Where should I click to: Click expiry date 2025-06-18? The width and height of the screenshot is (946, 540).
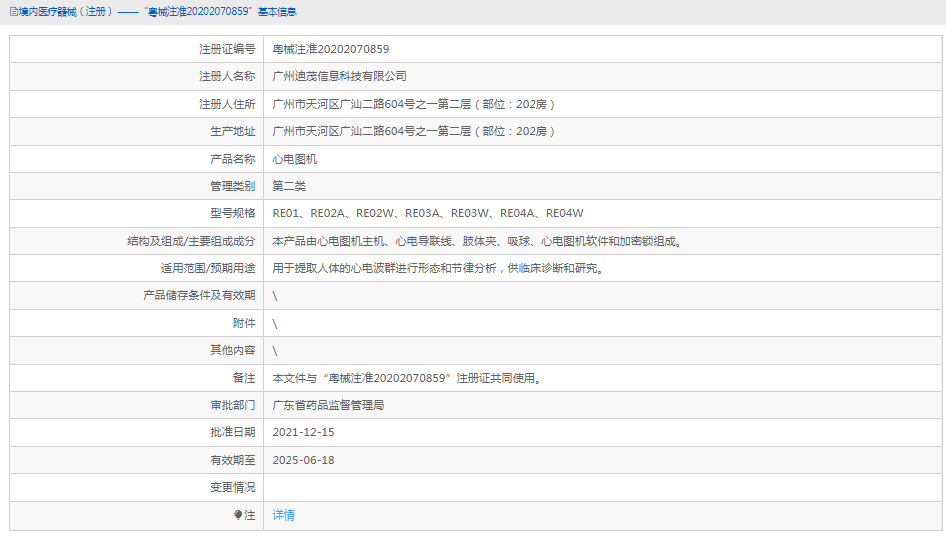(303, 460)
